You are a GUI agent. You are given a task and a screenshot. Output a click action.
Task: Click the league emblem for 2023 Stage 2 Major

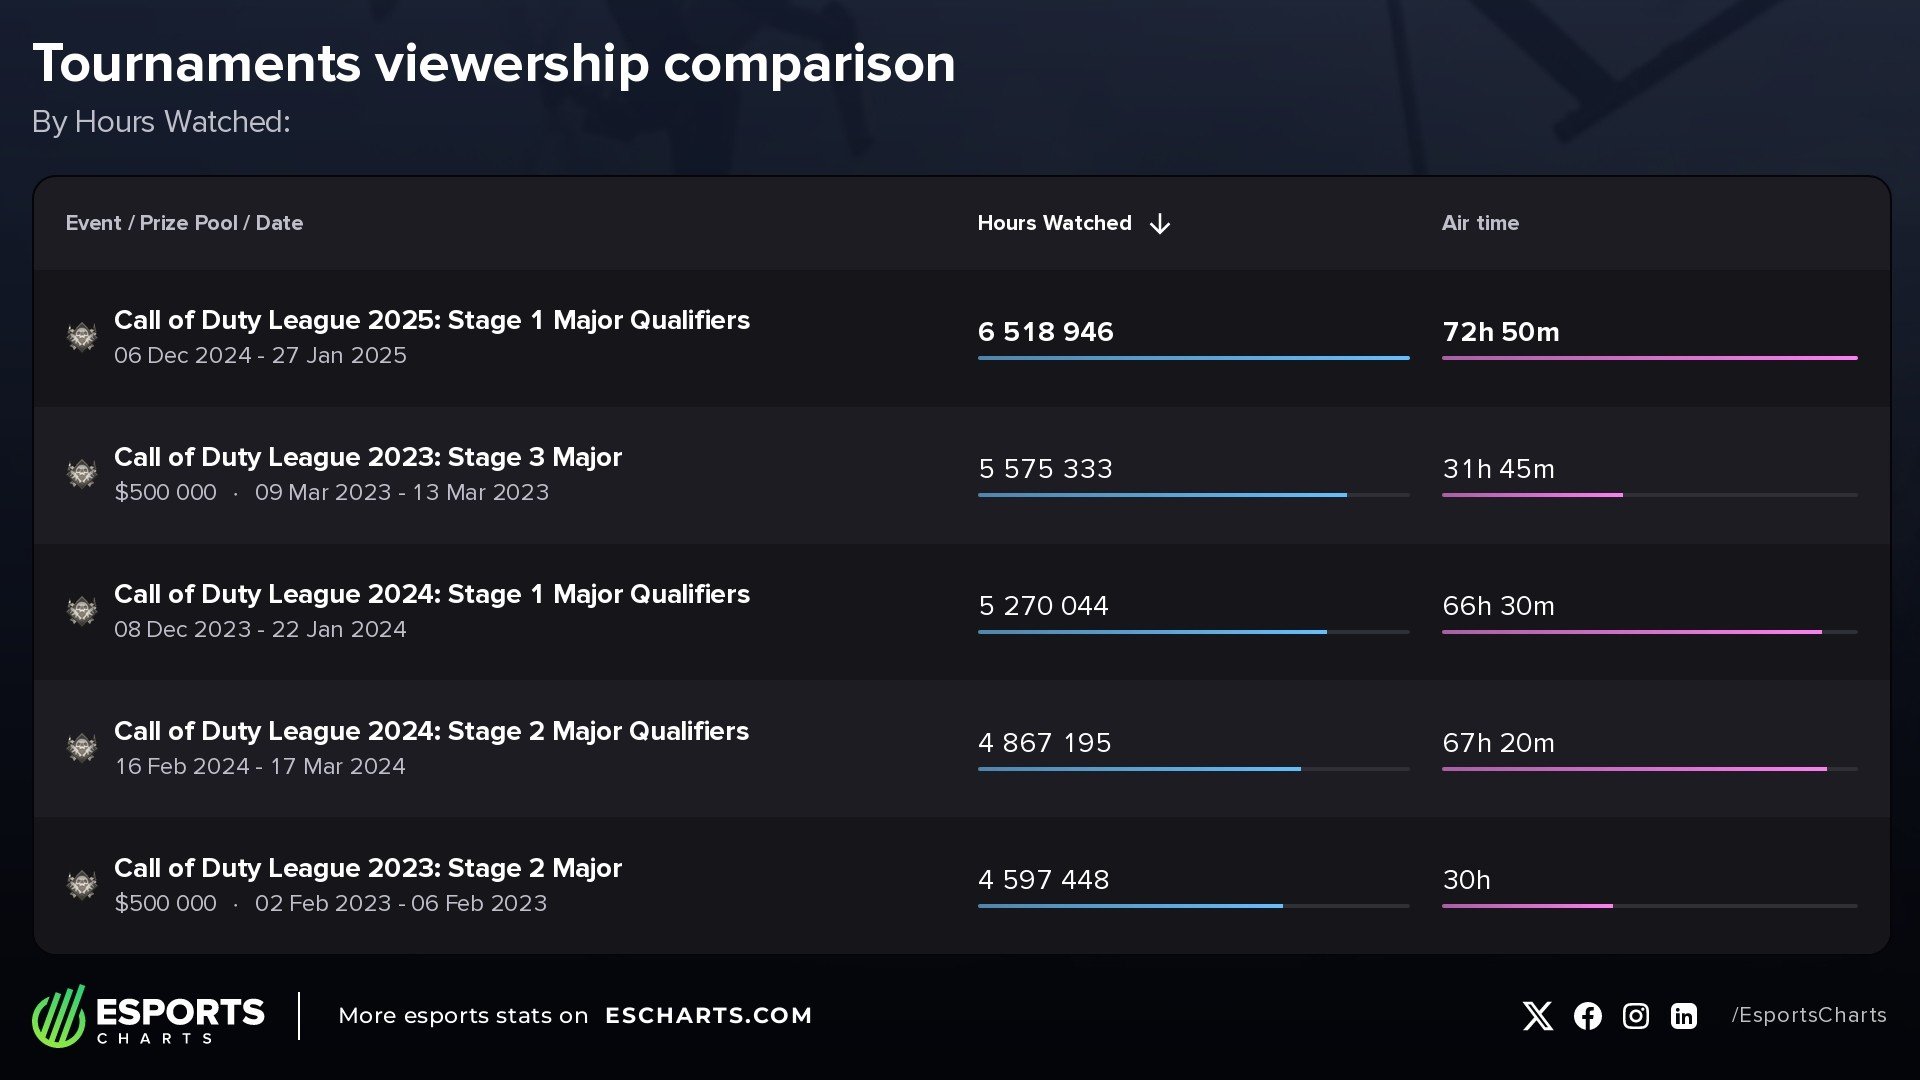pyautogui.click(x=82, y=885)
